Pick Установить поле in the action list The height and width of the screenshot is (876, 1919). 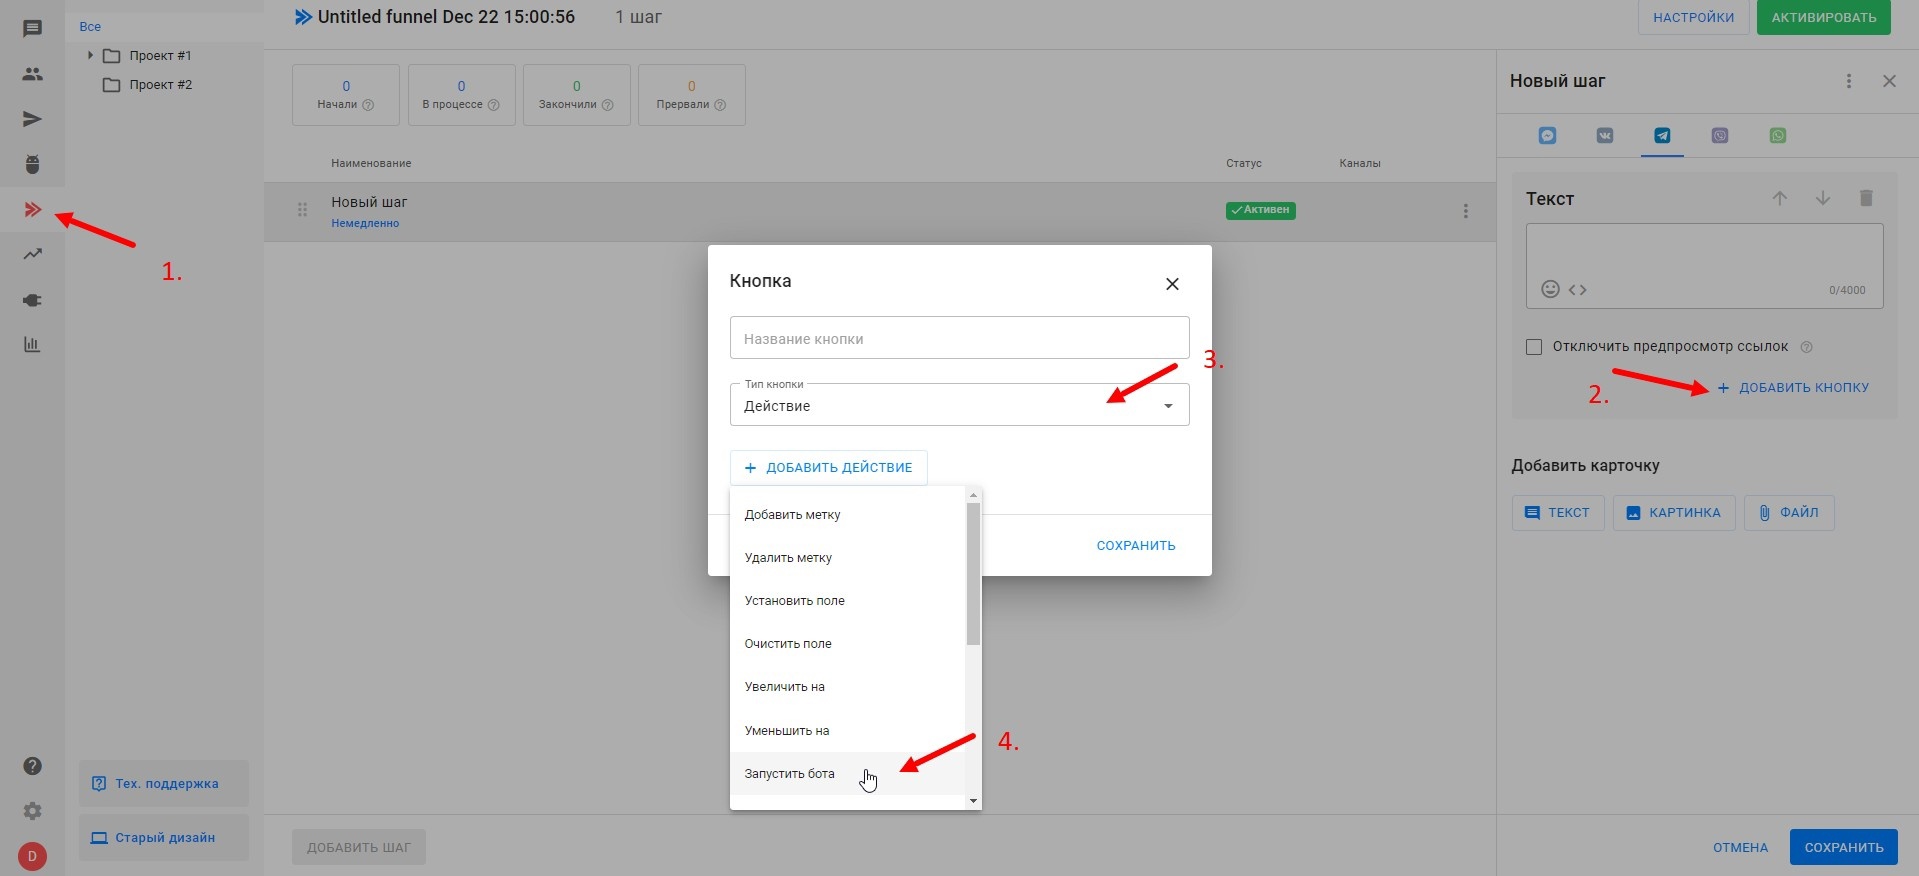(x=794, y=601)
